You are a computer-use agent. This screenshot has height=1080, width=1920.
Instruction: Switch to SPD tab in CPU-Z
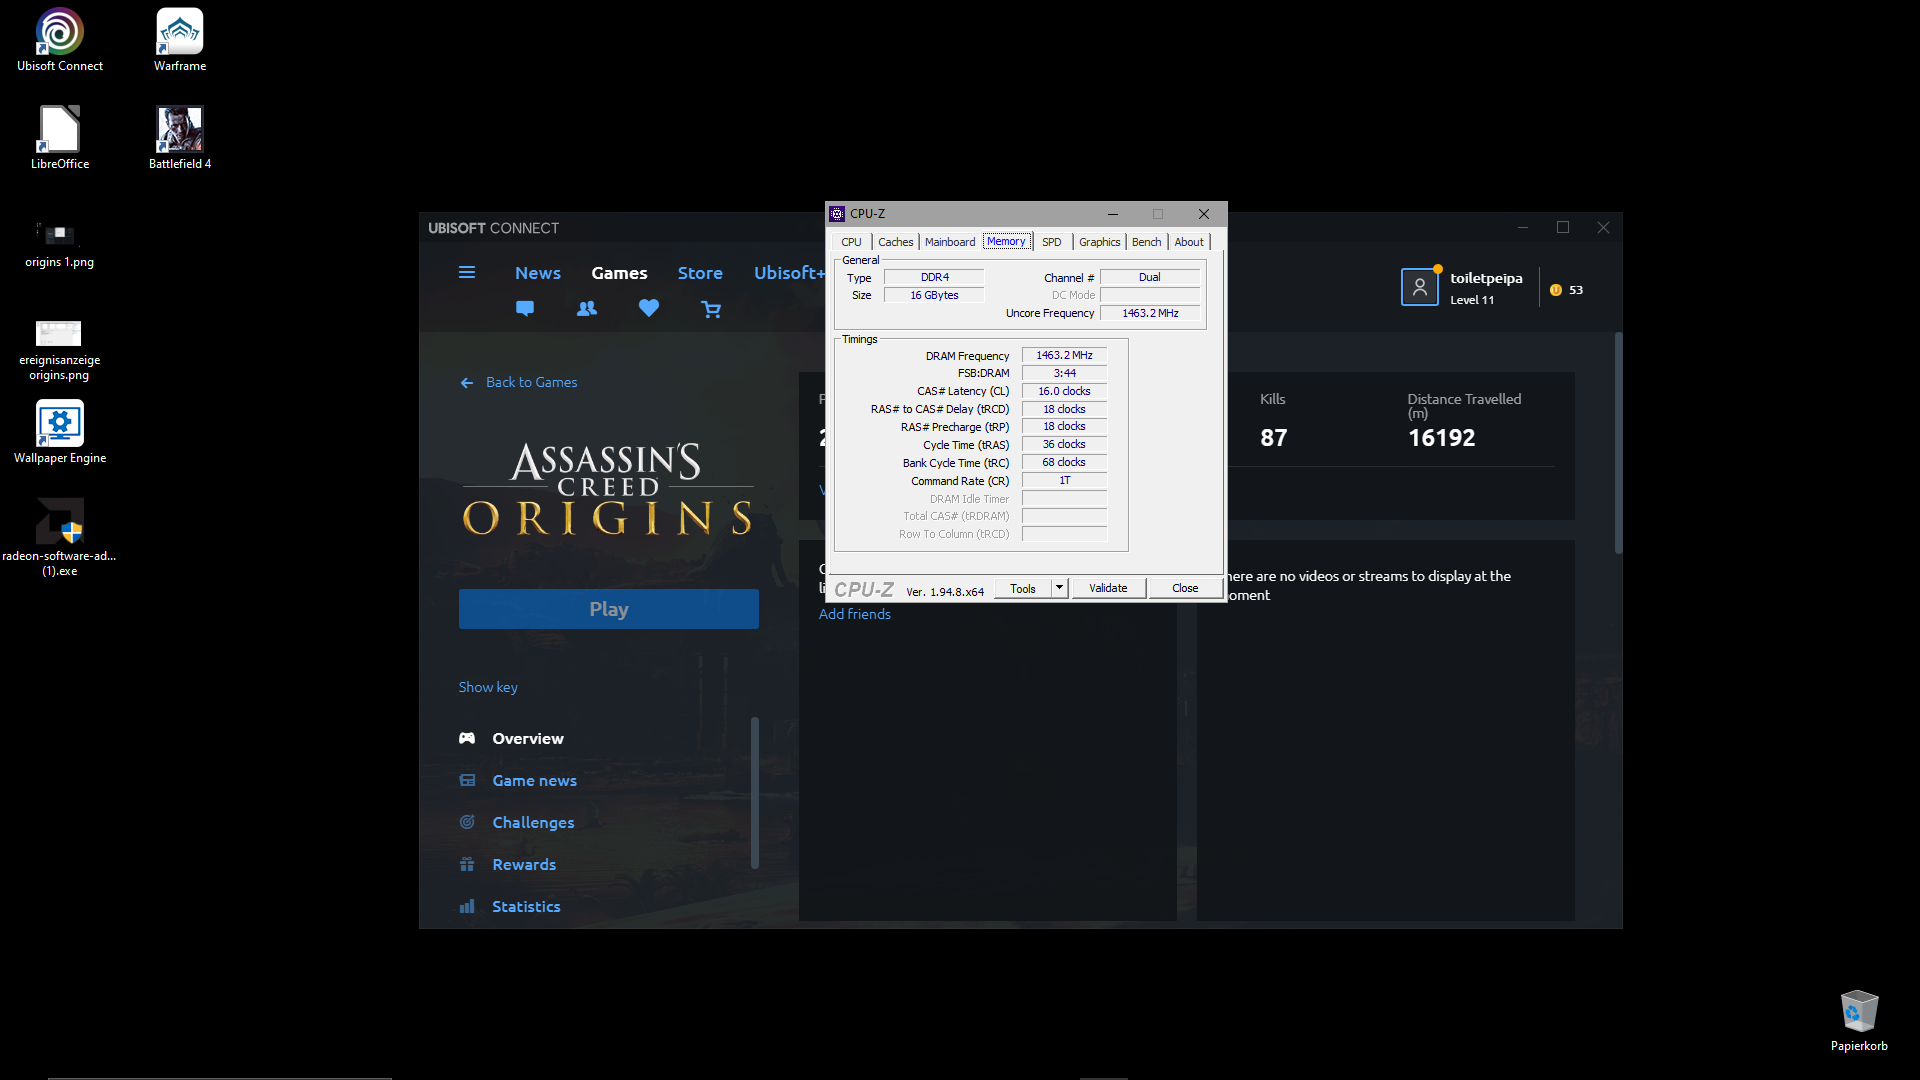1052,242
